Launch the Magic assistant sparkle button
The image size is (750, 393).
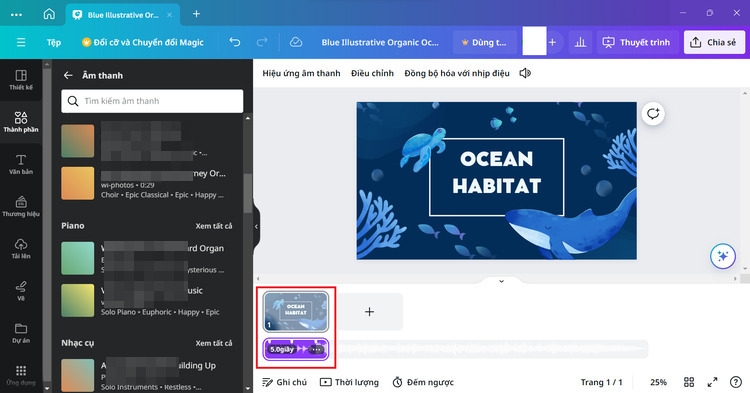723,256
